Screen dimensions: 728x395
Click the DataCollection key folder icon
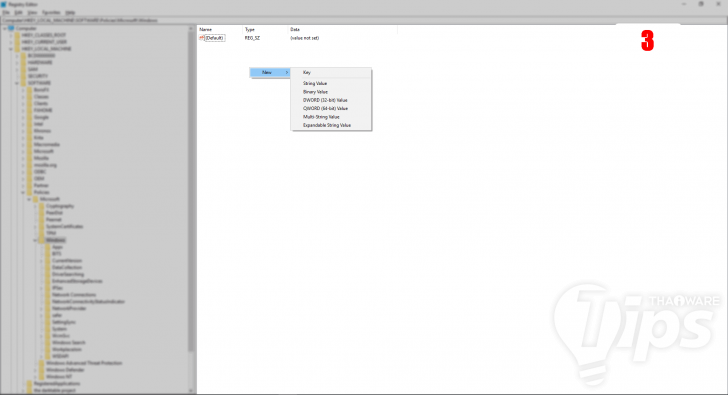coord(47,267)
